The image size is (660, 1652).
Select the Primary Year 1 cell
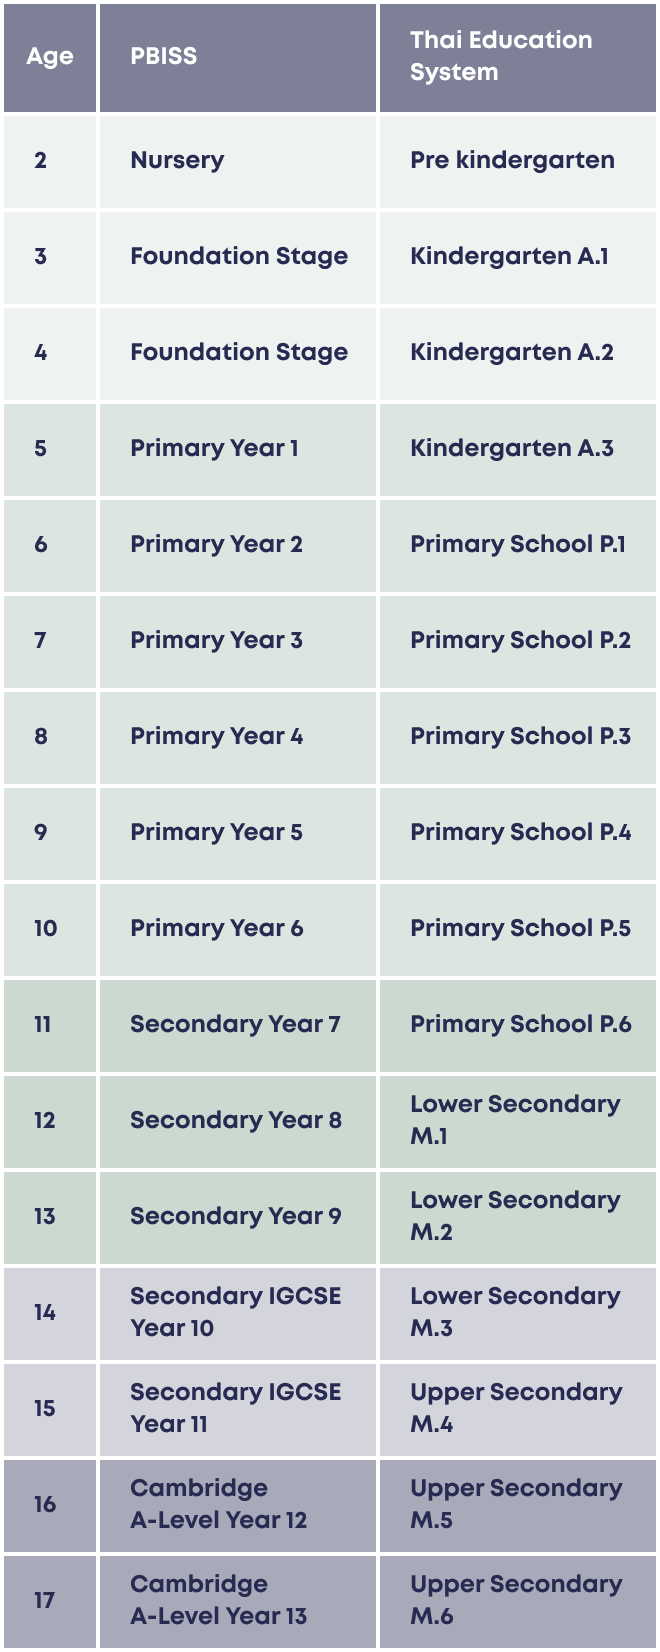(x=214, y=449)
